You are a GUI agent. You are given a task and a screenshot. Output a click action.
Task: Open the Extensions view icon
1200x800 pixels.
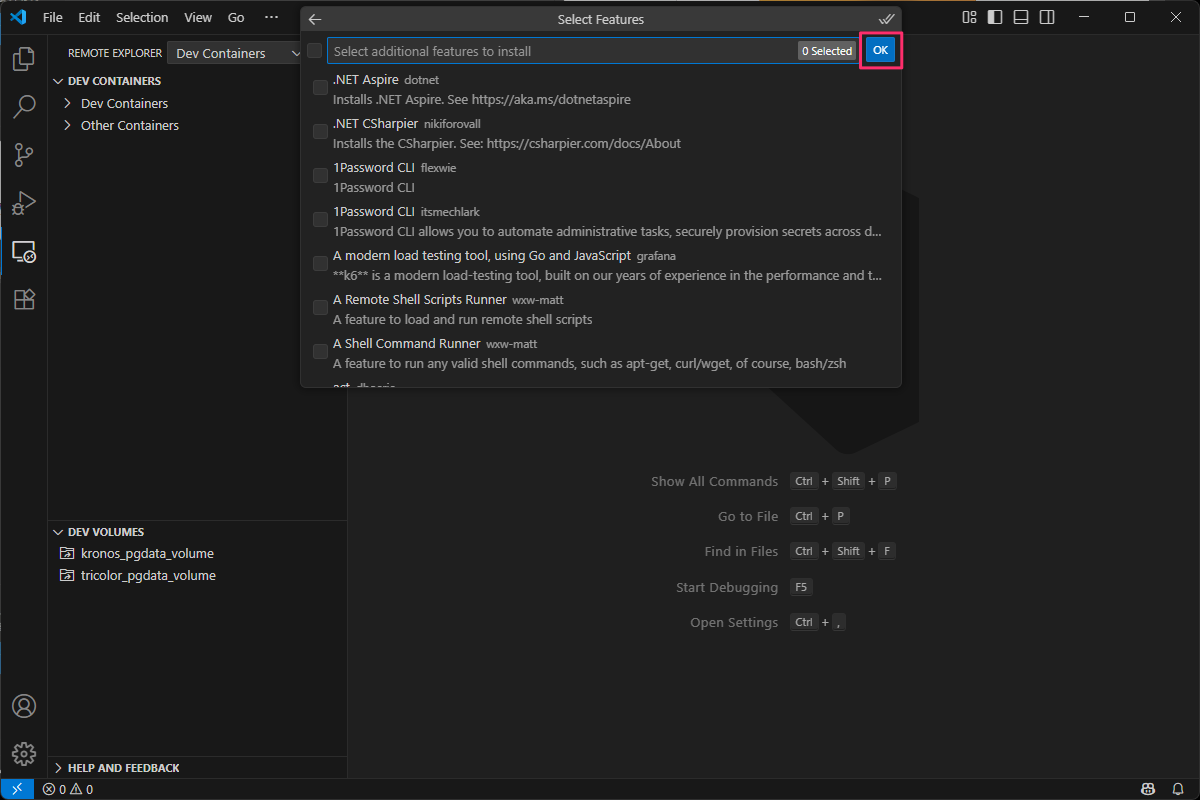pyautogui.click(x=24, y=299)
